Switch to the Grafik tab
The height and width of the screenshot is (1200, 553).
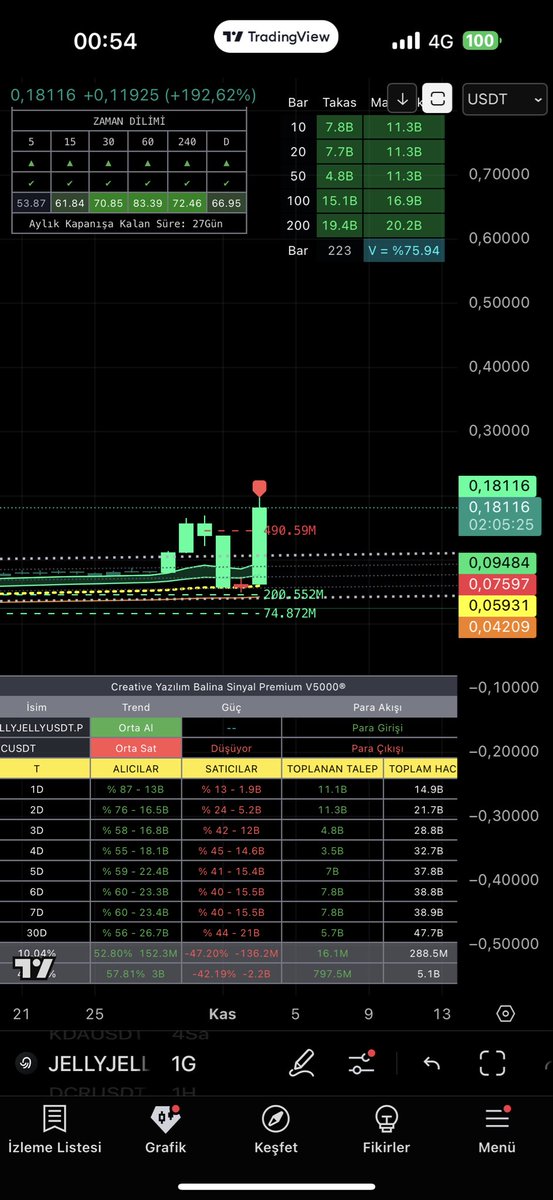tap(165, 1129)
